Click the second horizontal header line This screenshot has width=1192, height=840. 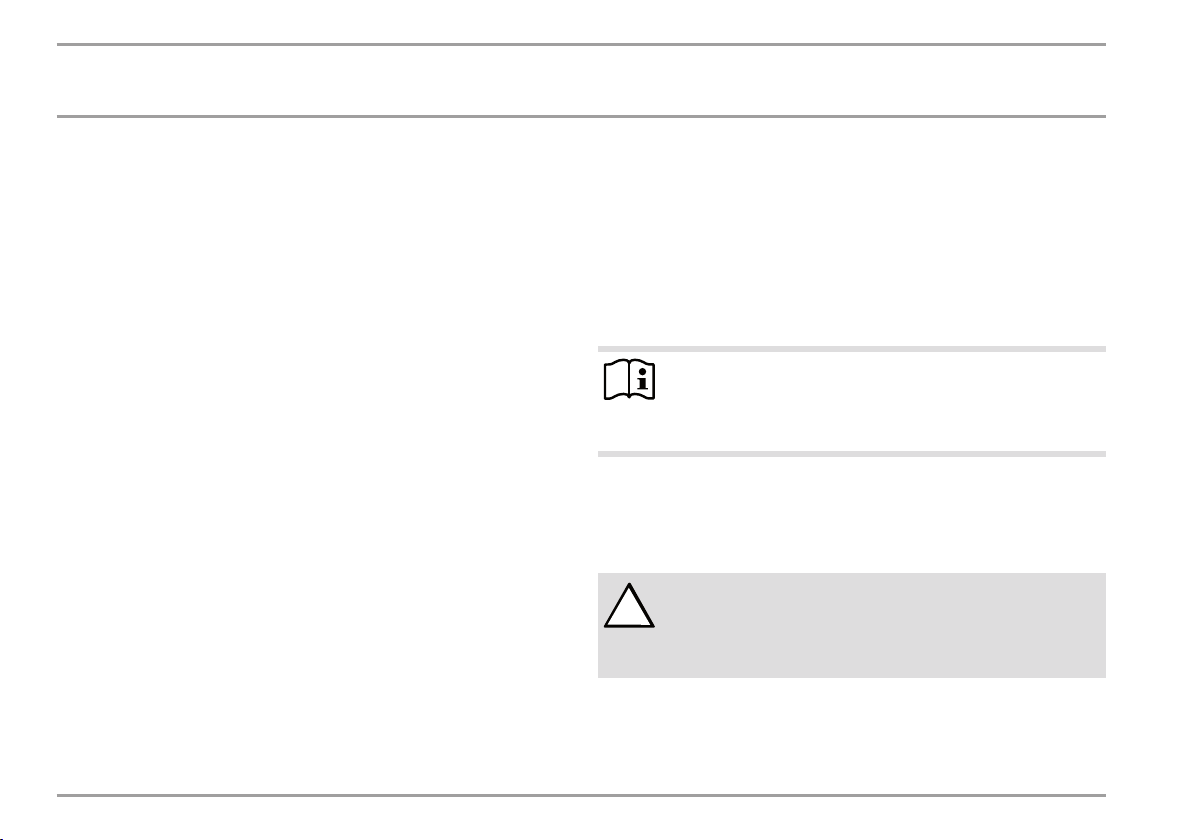(x=582, y=116)
